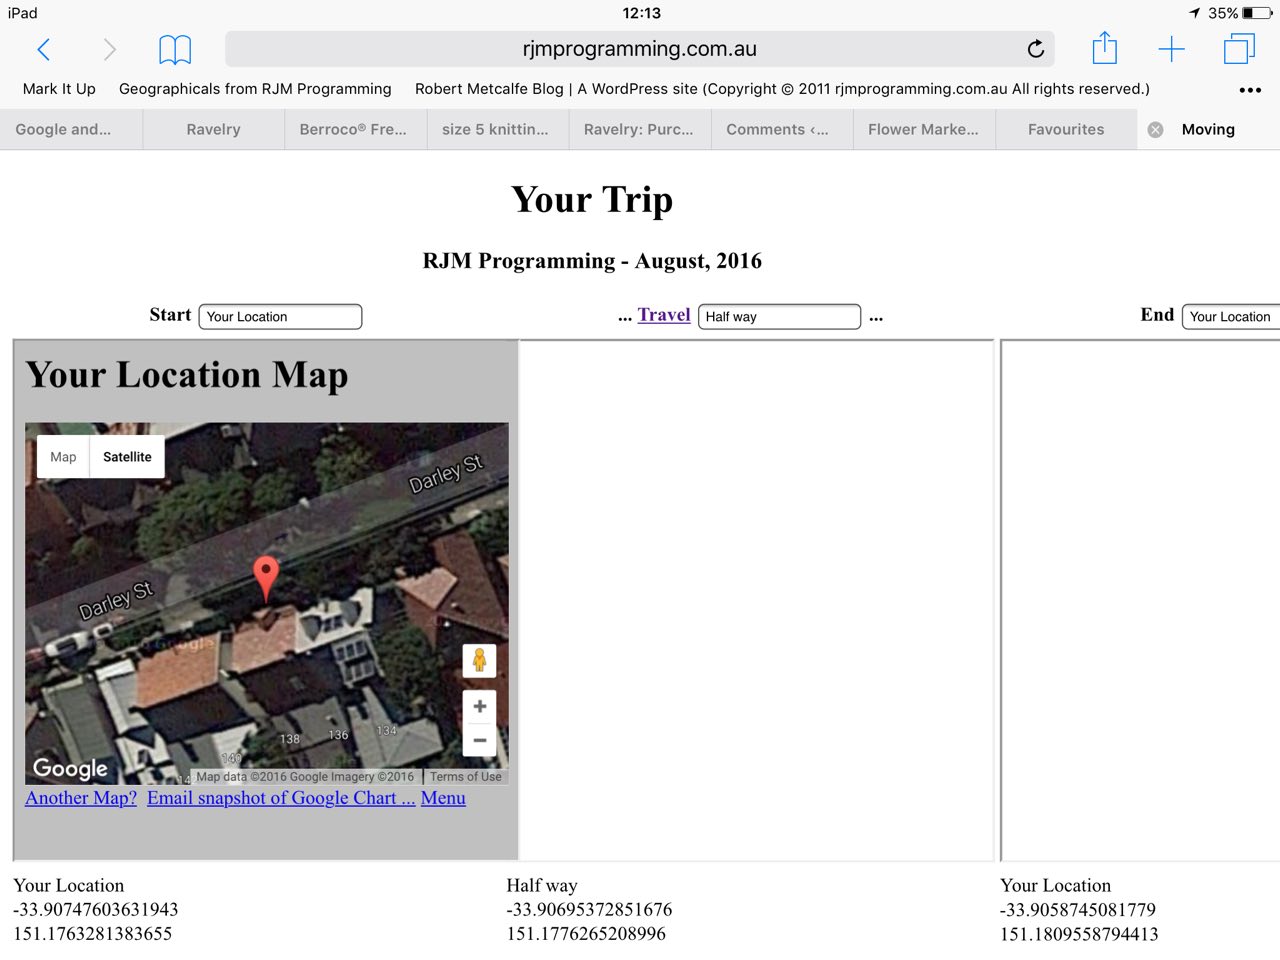The width and height of the screenshot is (1280, 960).
Task: Tap the Safari forward arrow
Action: click(109, 49)
